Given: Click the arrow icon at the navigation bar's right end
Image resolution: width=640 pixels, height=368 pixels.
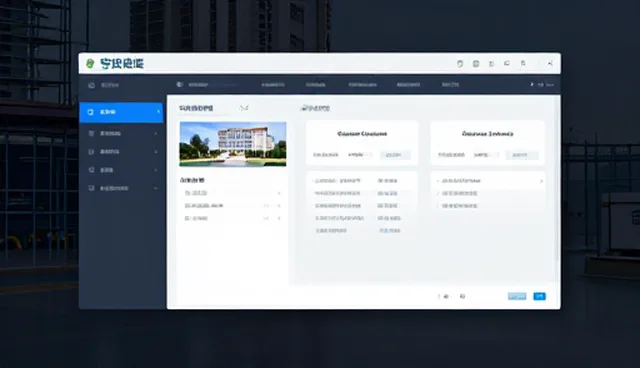Looking at the screenshot, I should (531, 84).
